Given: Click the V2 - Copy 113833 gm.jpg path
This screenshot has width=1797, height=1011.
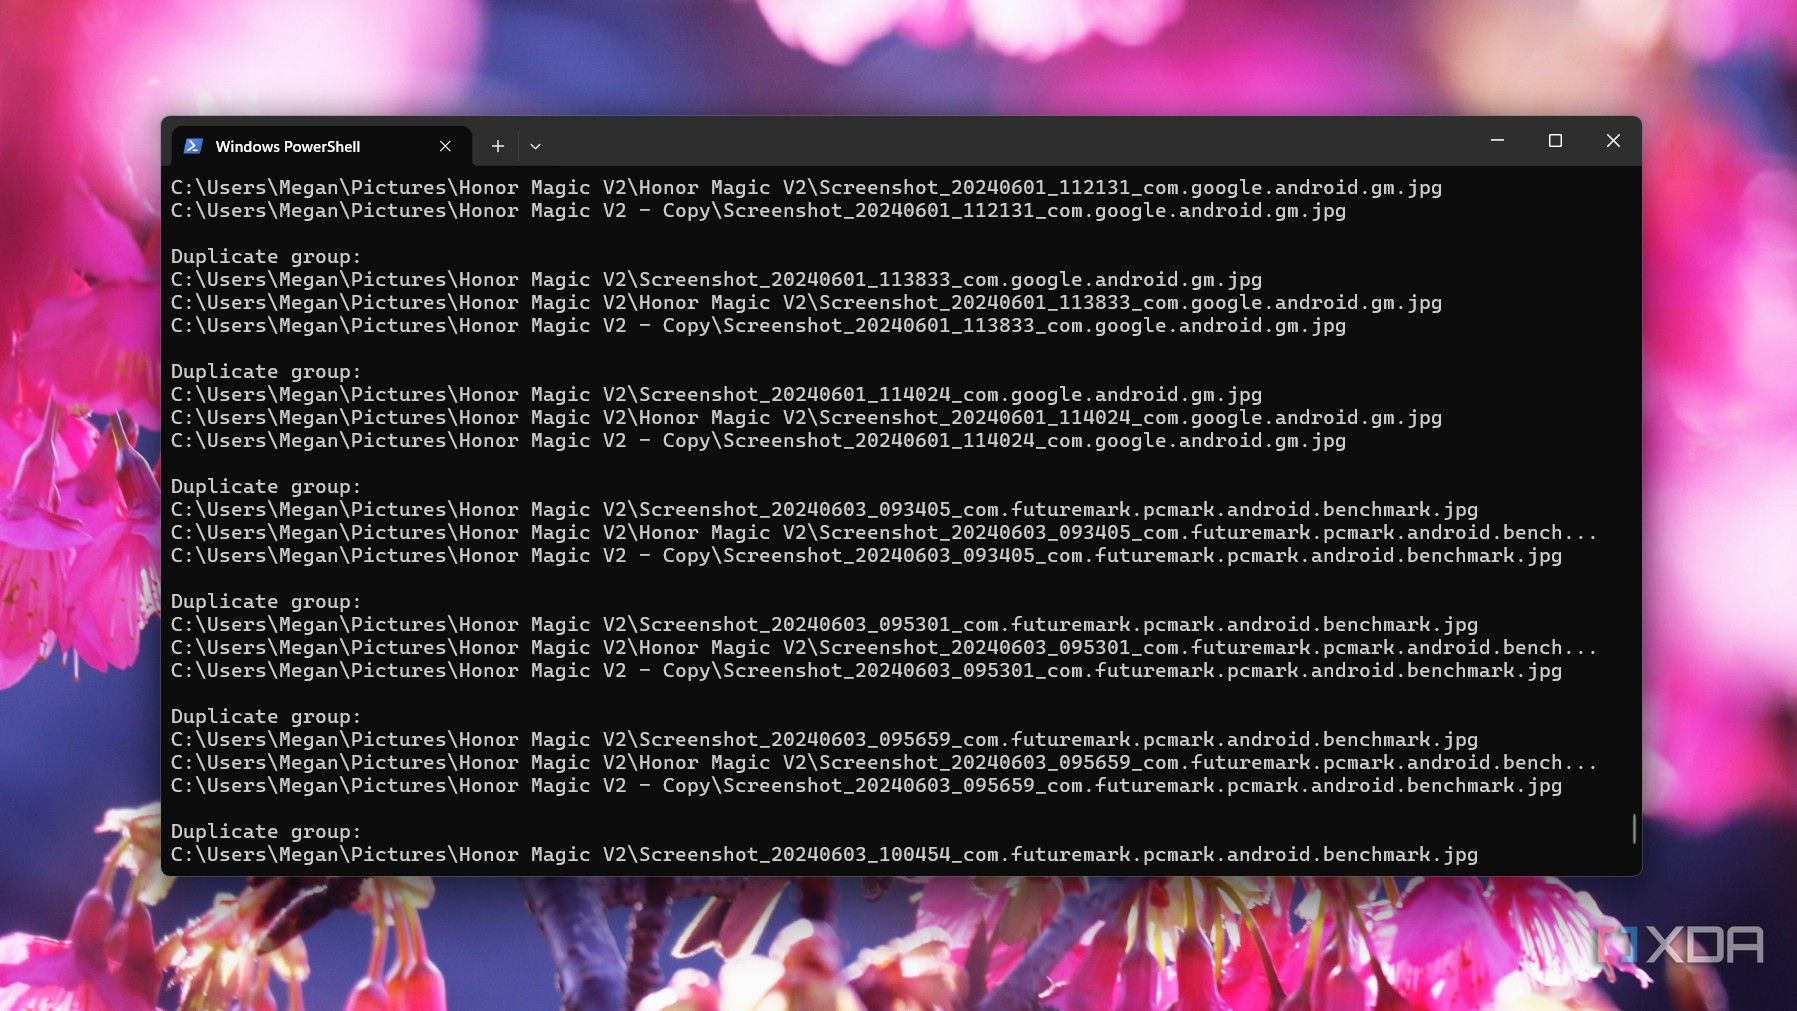Looking at the screenshot, I should (x=758, y=325).
